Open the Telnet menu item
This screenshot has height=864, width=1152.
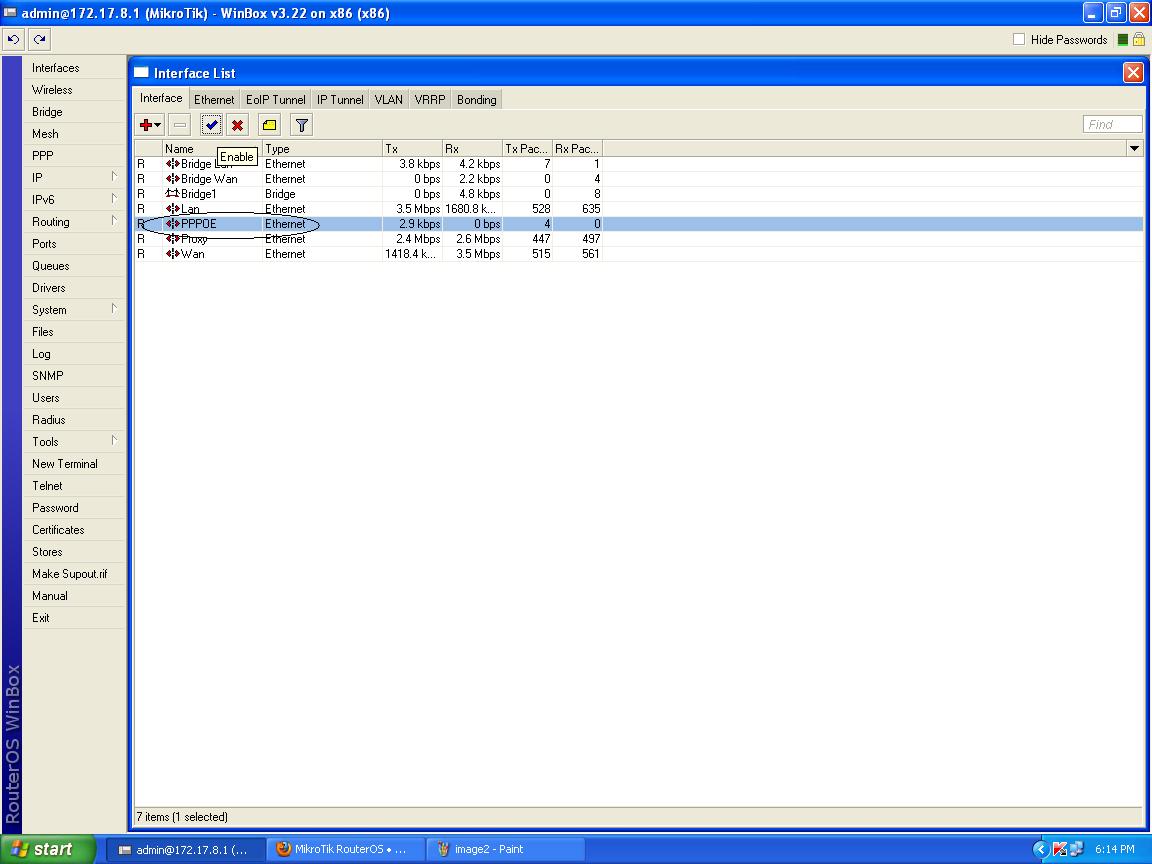point(73,486)
